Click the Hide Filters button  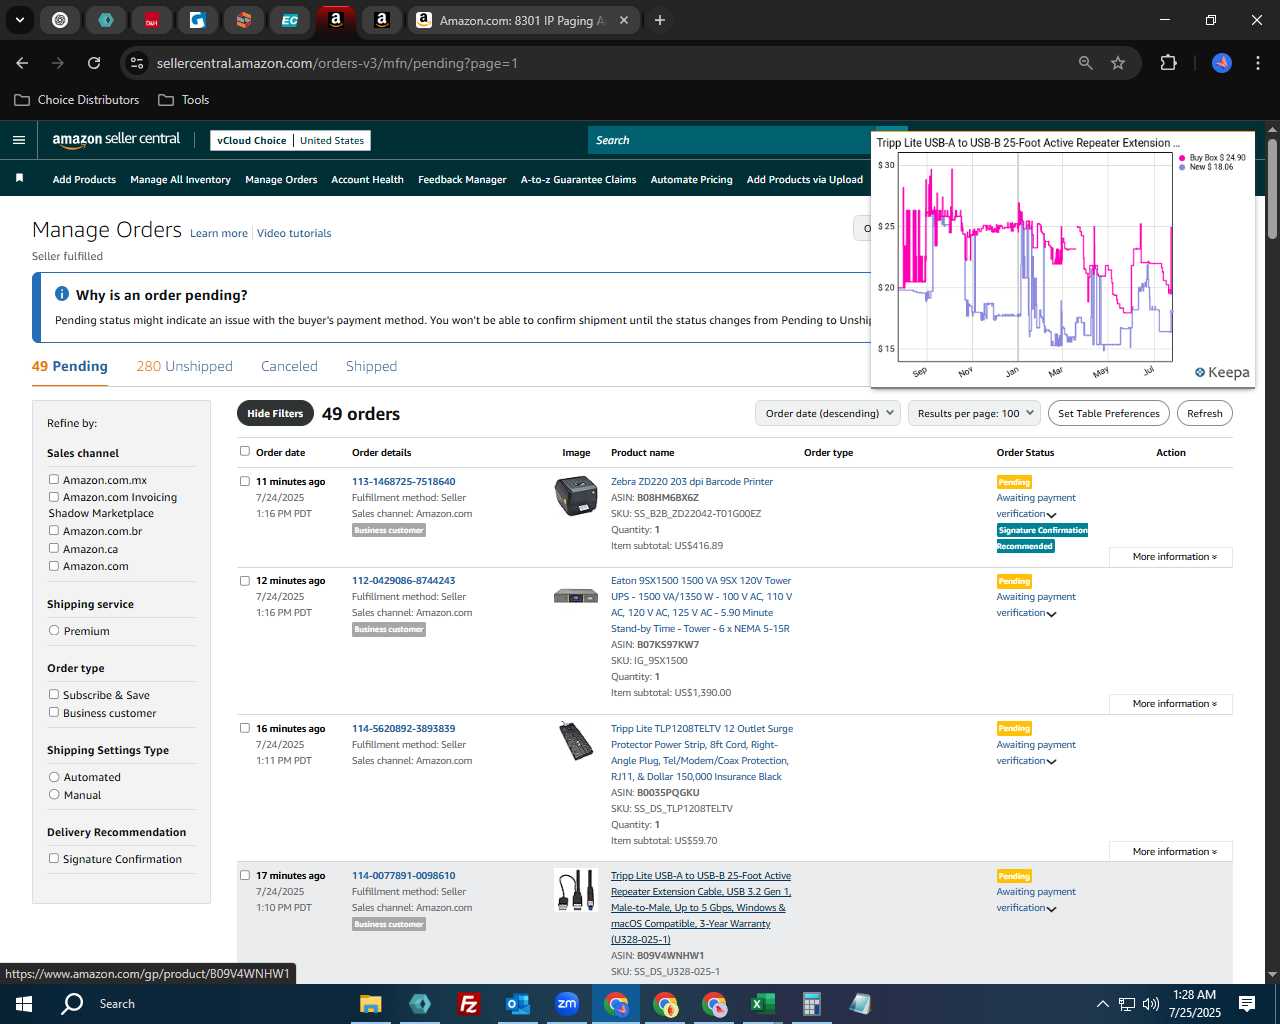(x=275, y=413)
